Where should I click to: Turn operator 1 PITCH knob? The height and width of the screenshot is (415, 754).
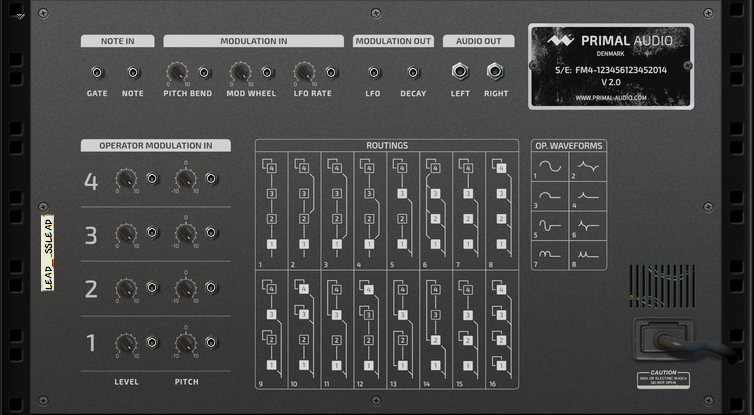coord(186,343)
